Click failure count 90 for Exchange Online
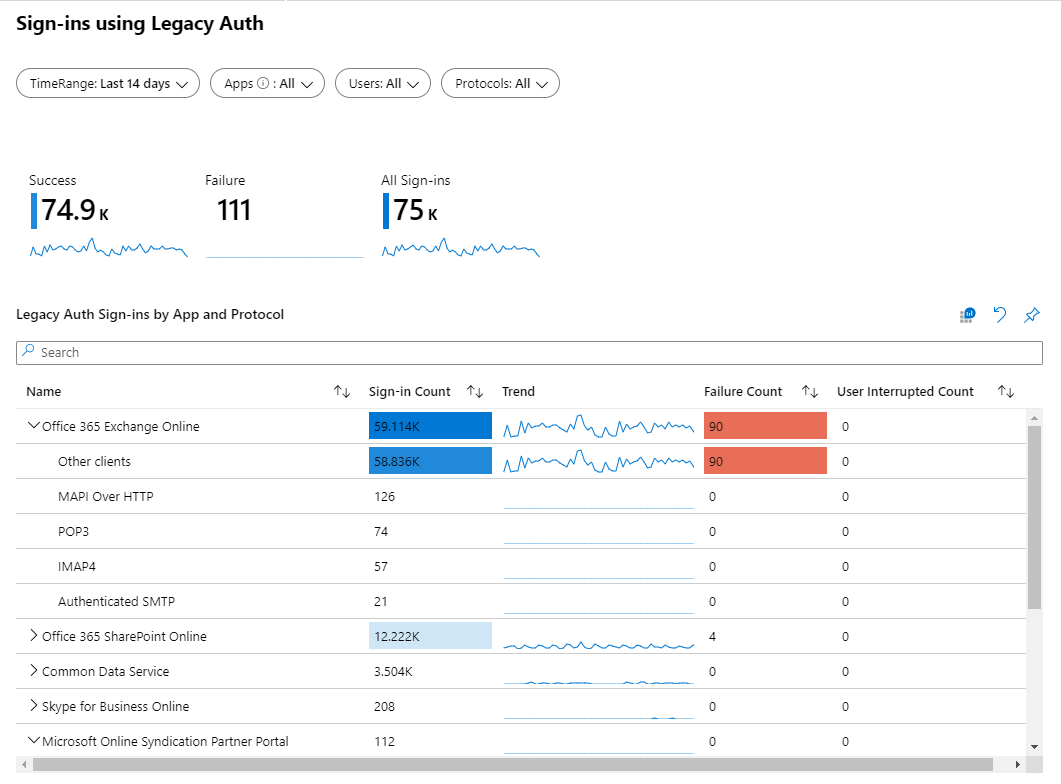 (x=765, y=426)
